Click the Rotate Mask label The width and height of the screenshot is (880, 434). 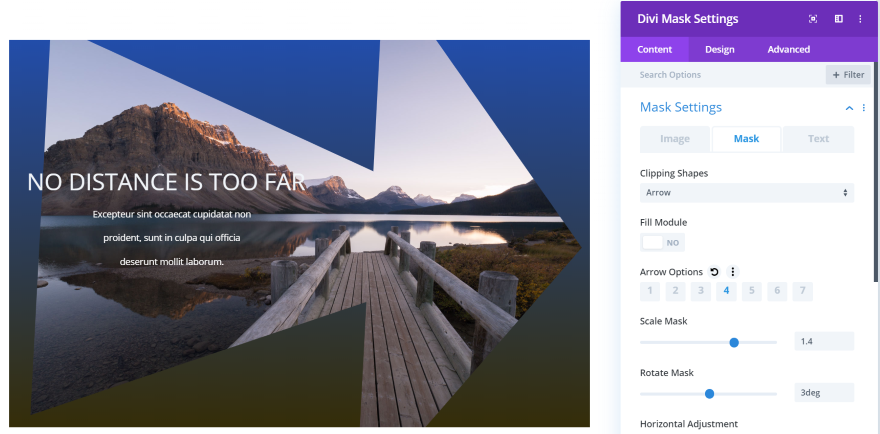coord(667,373)
